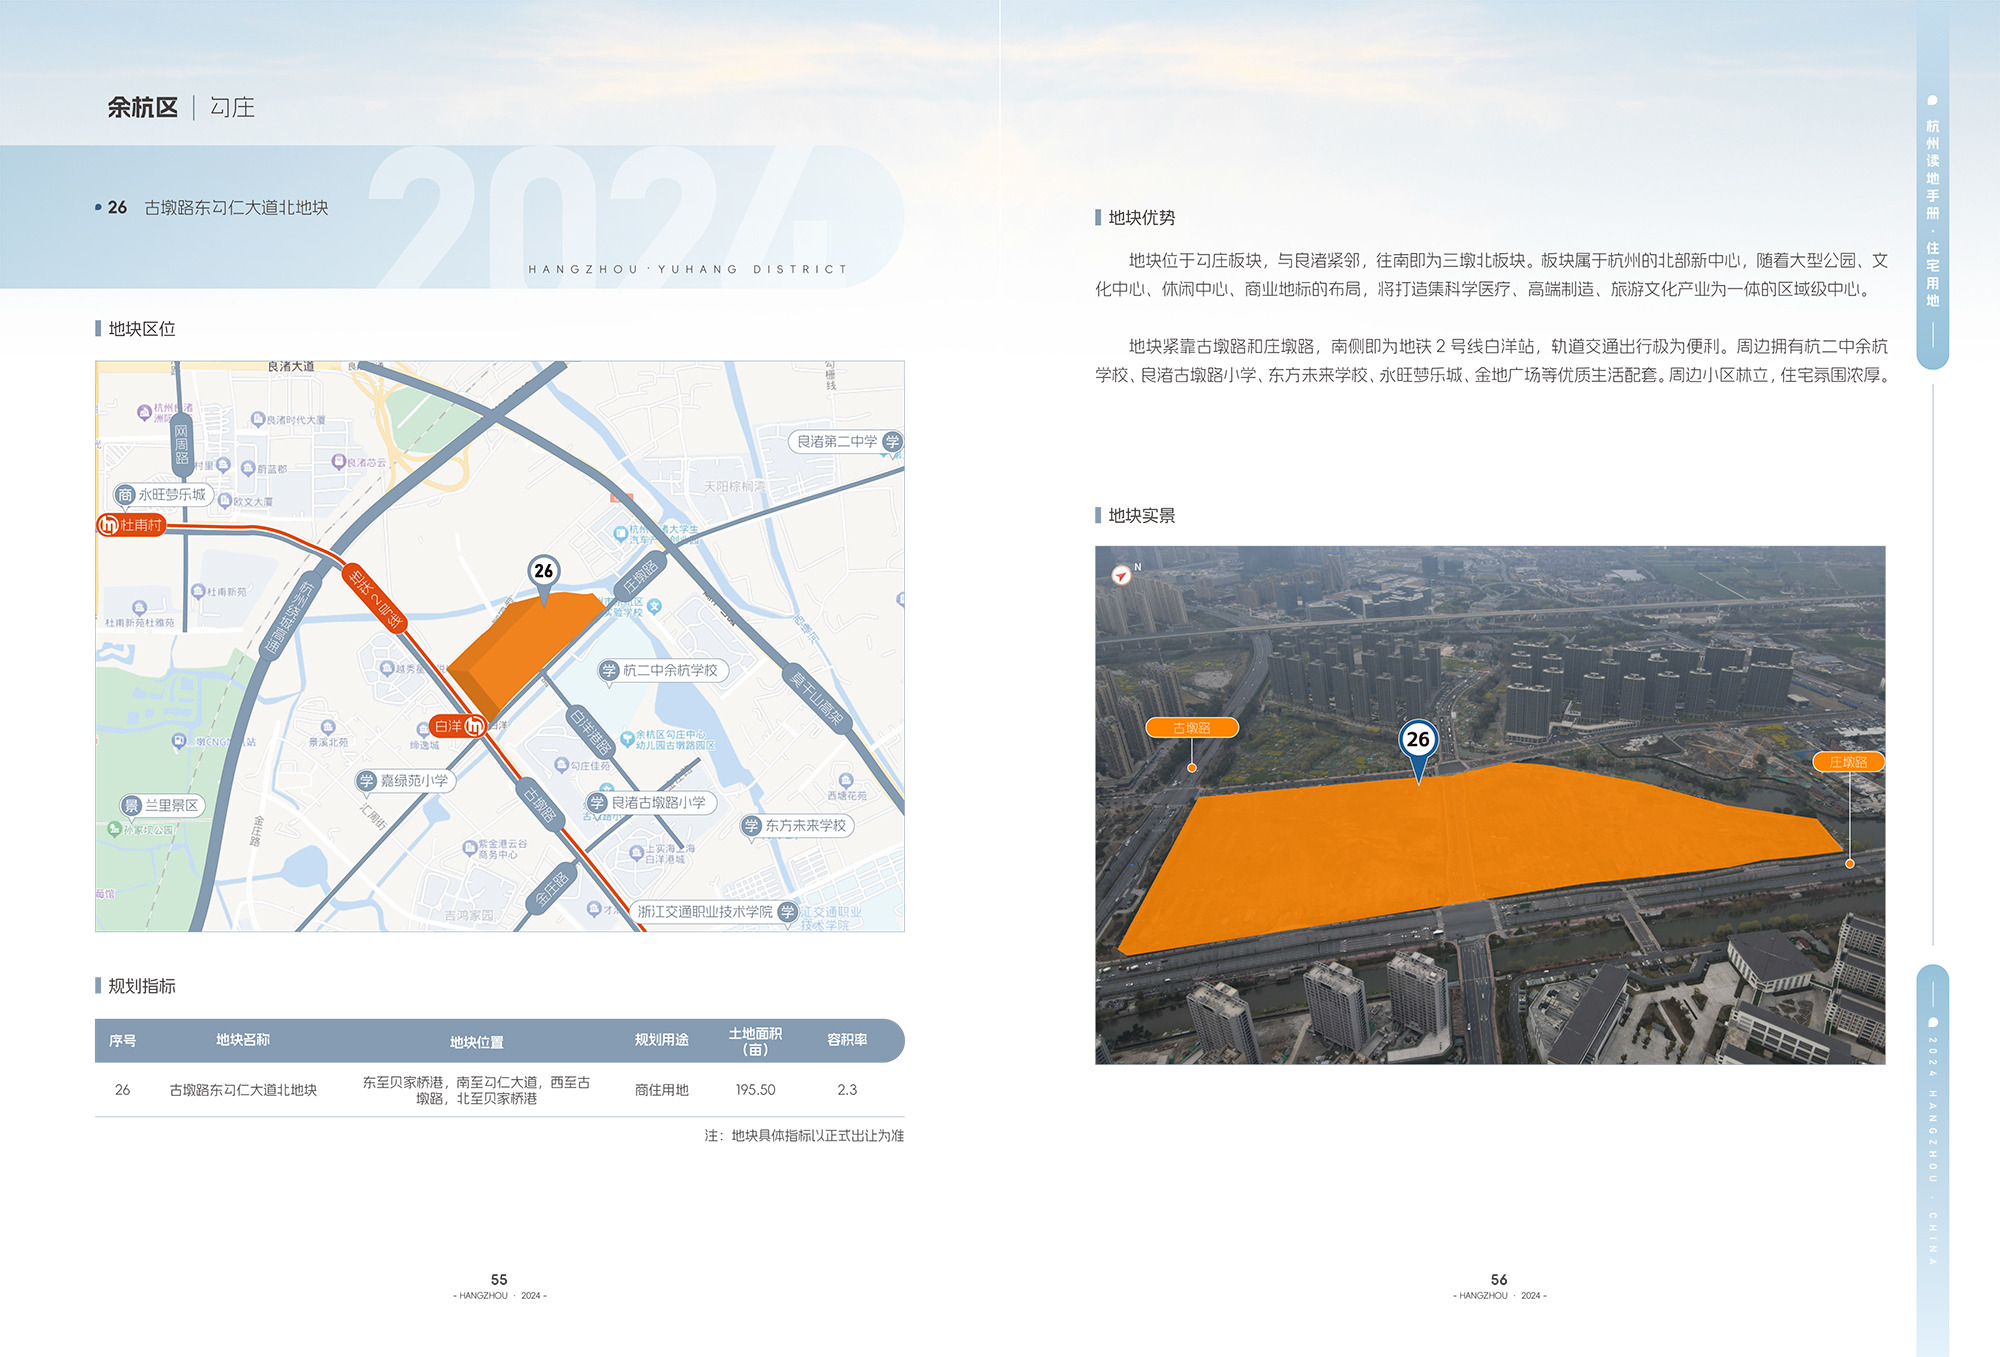The height and width of the screenshot is (1357, 2000).
Task: Click the 195.50 land area value
Action: click(755, 1090)
